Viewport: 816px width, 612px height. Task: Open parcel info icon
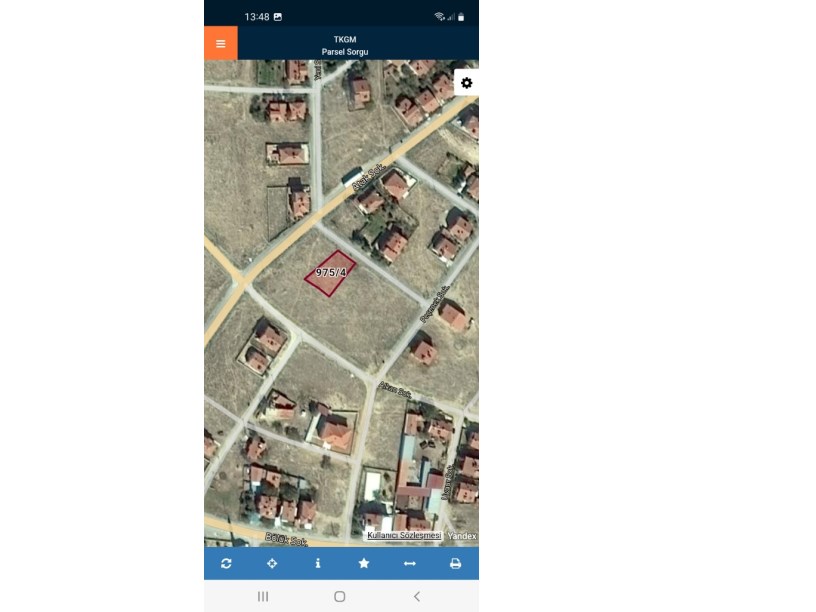318,563
